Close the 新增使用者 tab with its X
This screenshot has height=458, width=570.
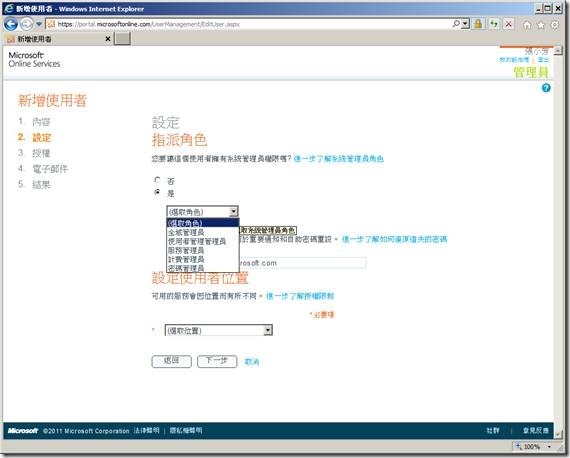pos(108,39)
